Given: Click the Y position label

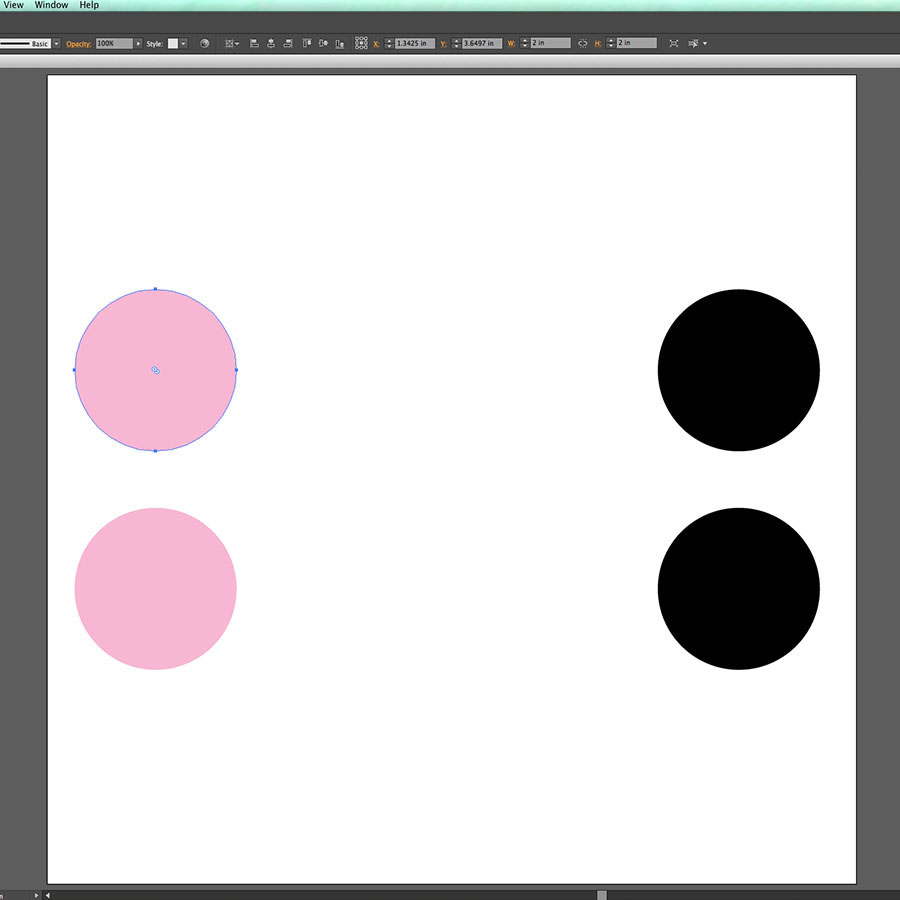Looking at the screenshot, I should tap(444, 44).
